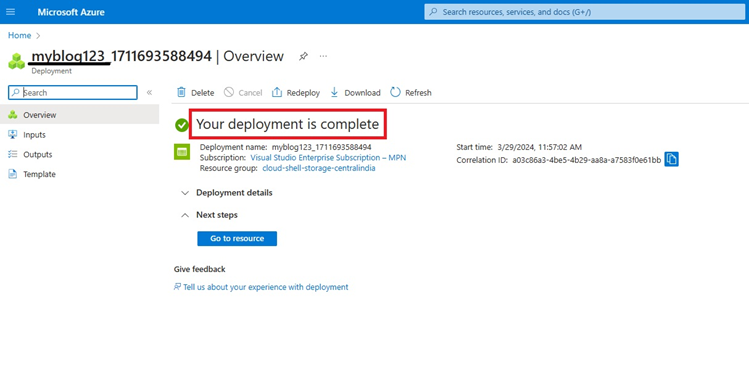Open Visual Studio Enterprise Subscription link
The image size is (749, 375).
328,158
